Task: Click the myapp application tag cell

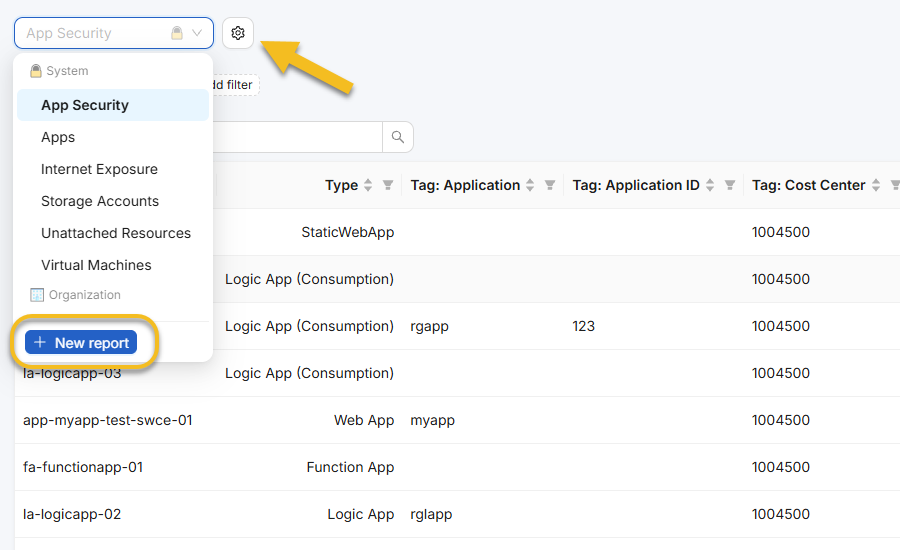Action: (x=432, y=420)
